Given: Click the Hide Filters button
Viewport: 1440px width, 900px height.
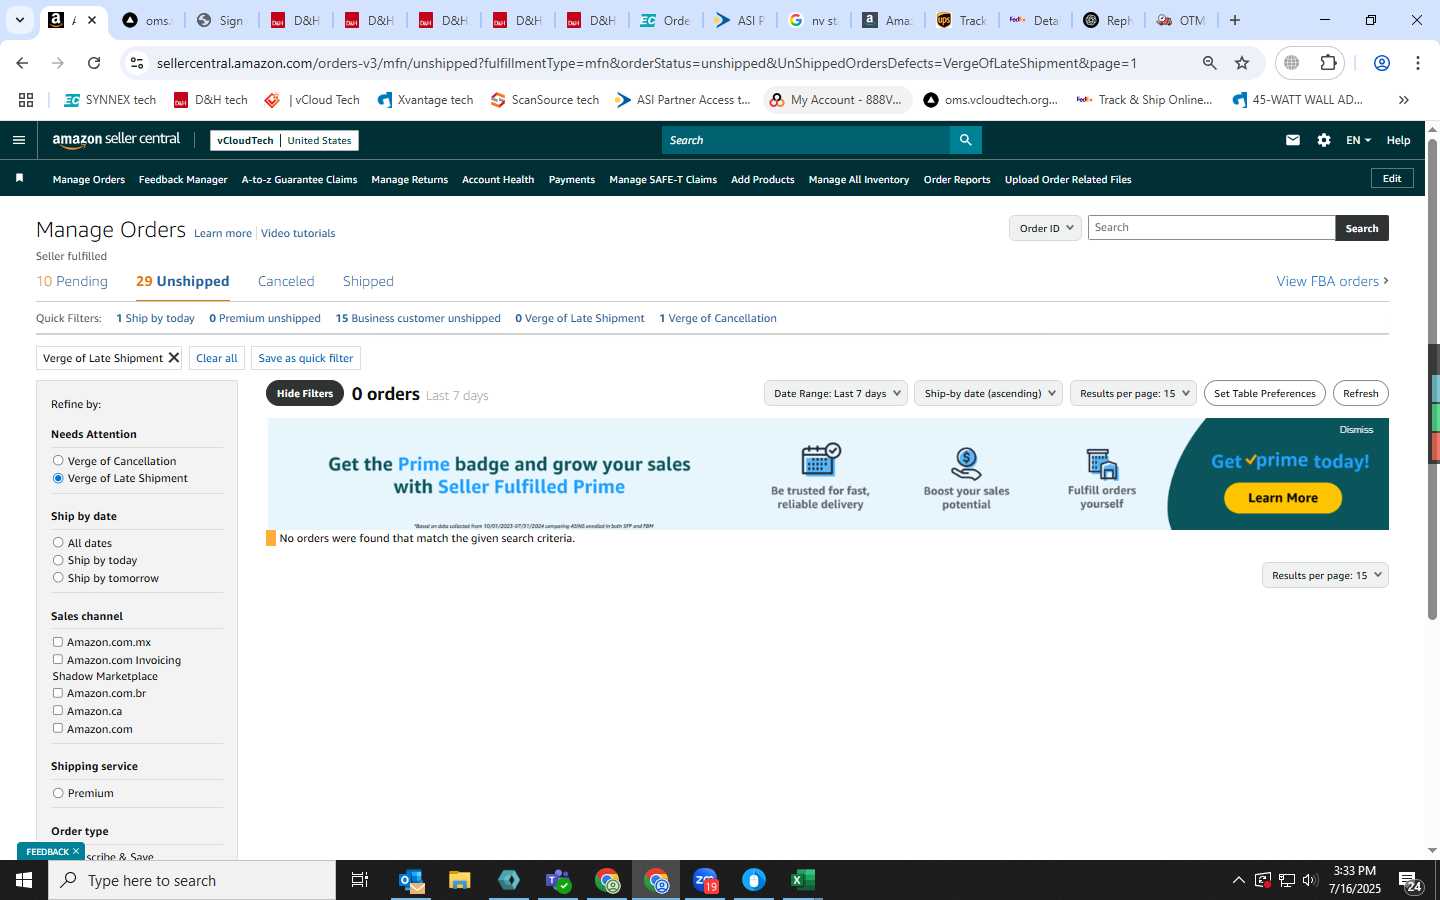Looking at the screenshot, I should 305,393.
